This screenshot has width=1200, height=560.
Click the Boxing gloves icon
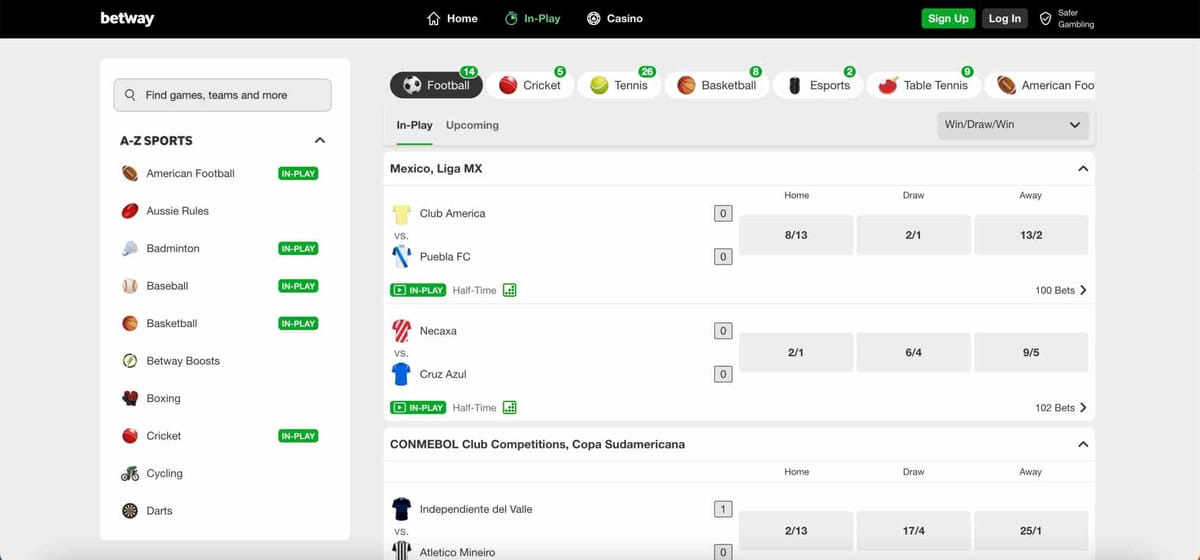pyautogui.click(x=130, y=398)
